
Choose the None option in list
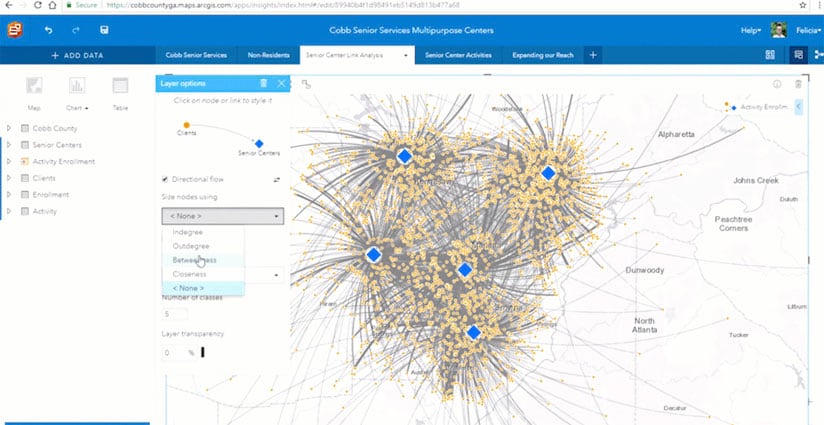(x=203, y=288)
